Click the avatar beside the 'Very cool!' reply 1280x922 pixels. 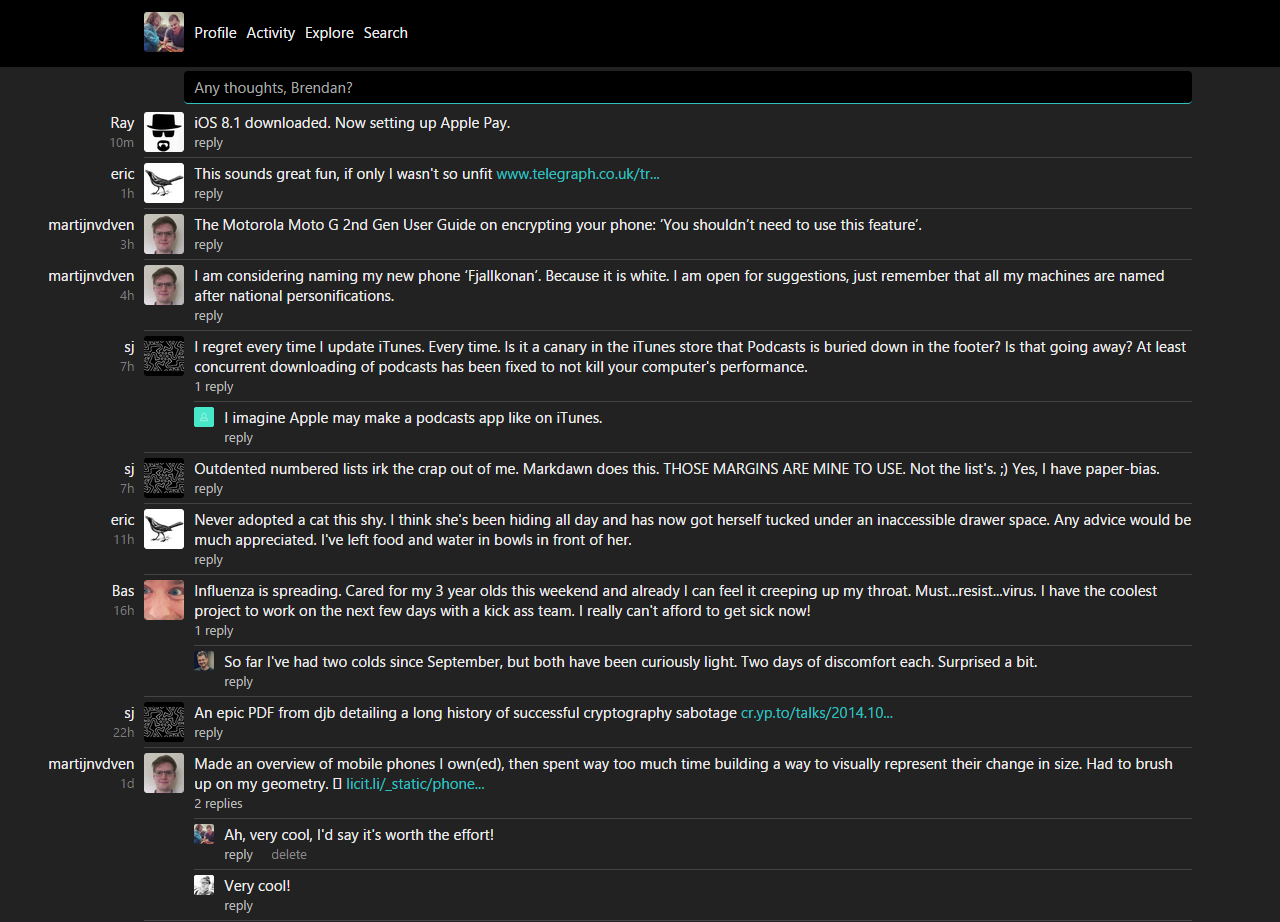click(x=204, y=885)
